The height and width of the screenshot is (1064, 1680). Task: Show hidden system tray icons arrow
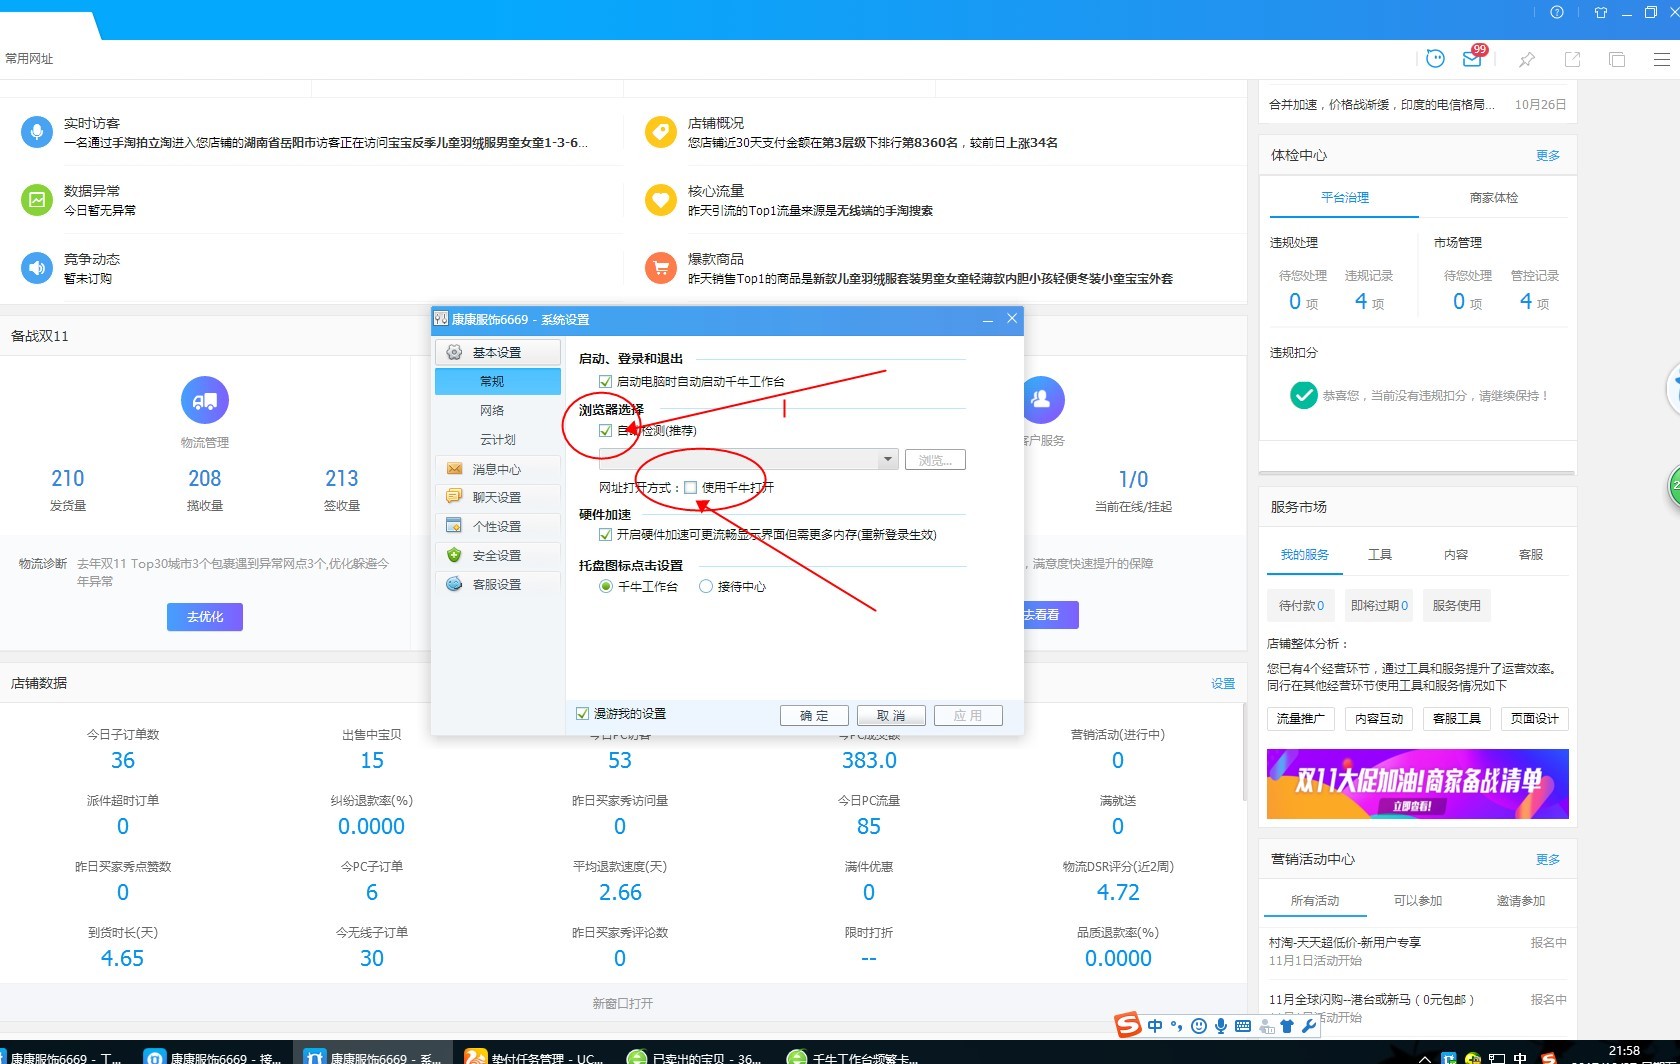point(1424,1058)
